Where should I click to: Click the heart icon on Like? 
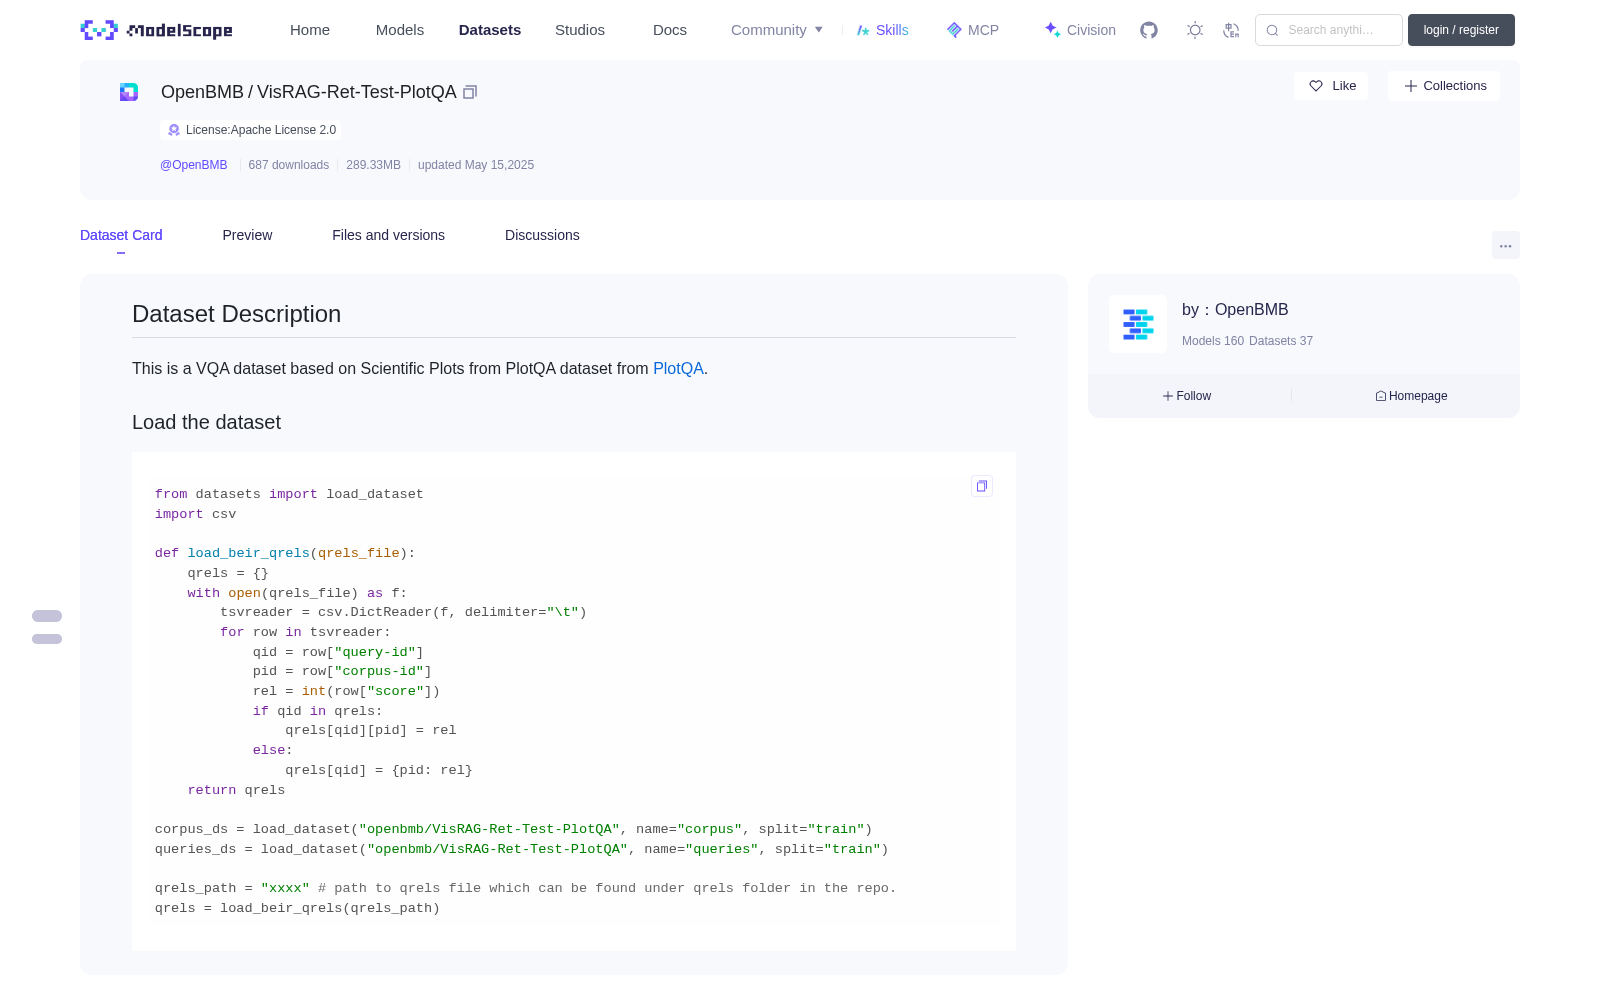[x=1316, y=86]
